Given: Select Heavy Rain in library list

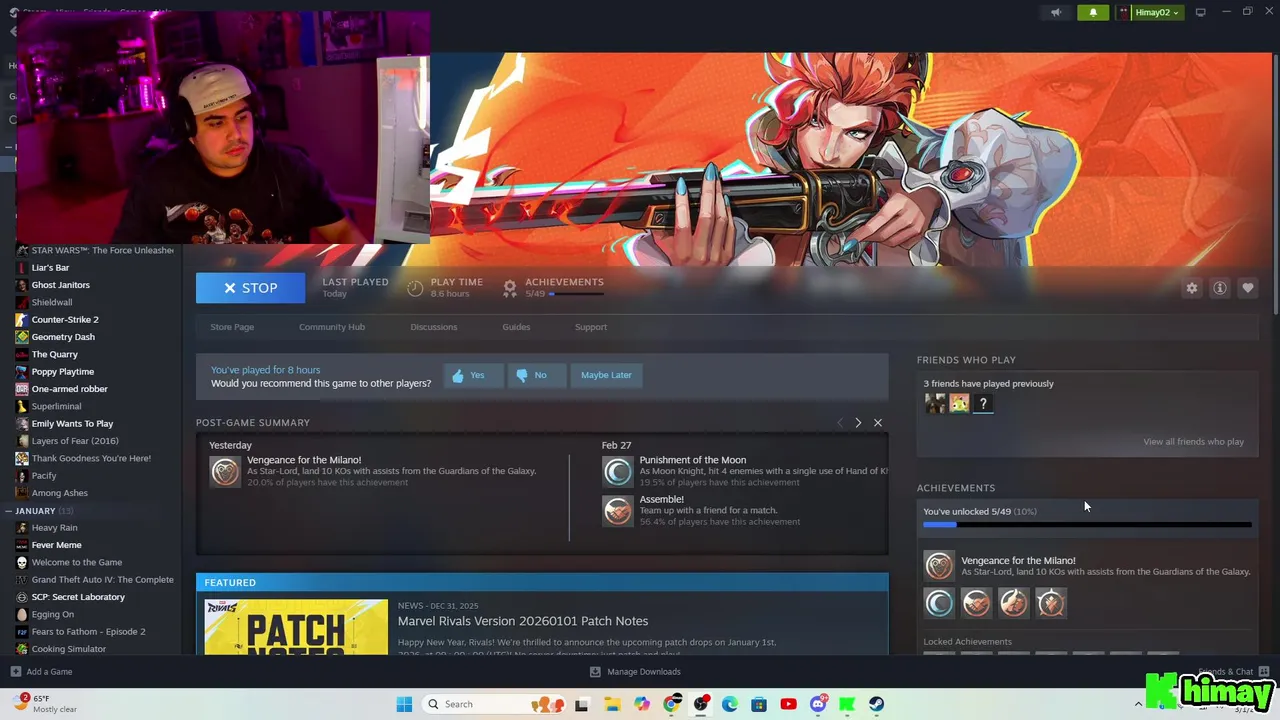Looking at the screenshot, I should pyautogui.click(x=54, y=527).
